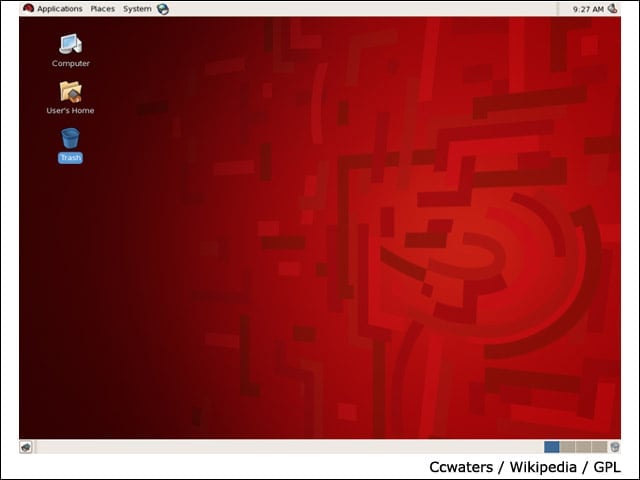Switch to the active blue workspace one
The height and width of the screenshot is (480, 640).
[551, 447]
